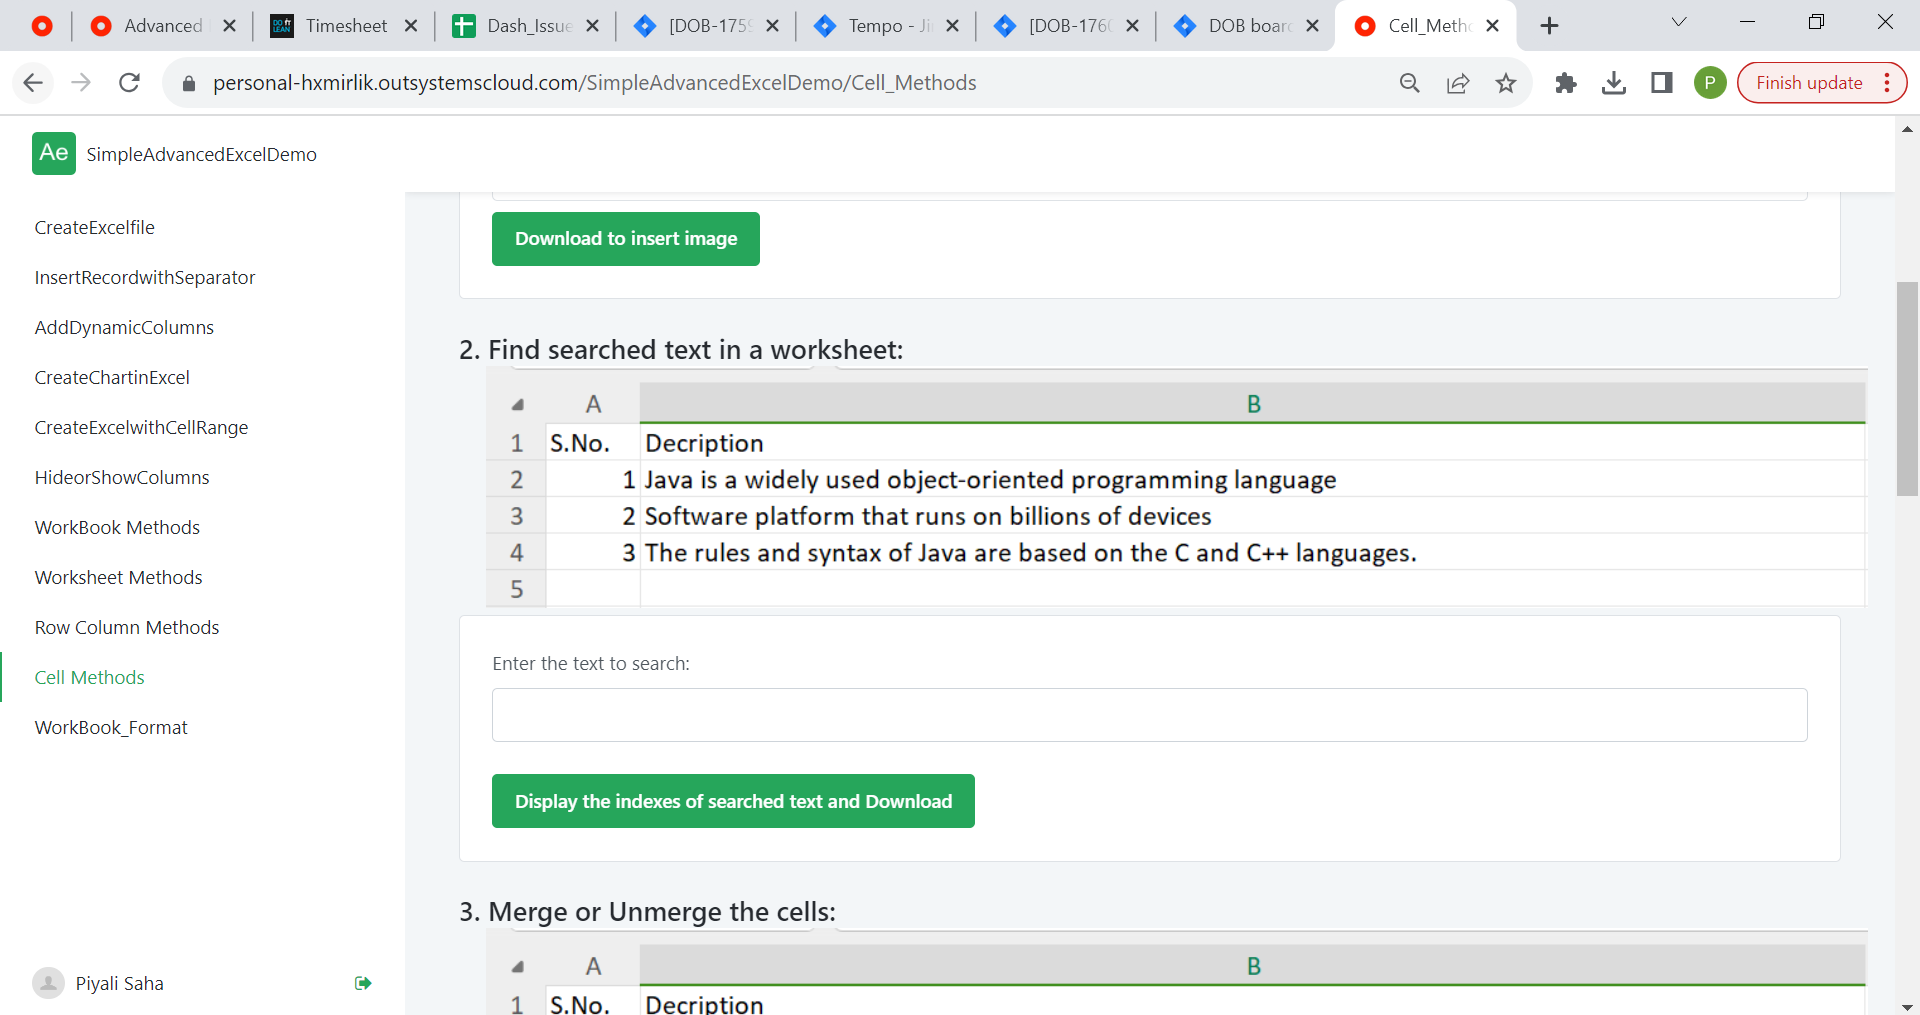
Task: Click the select-all triangle in the worksheet corner
Action: 517,404
